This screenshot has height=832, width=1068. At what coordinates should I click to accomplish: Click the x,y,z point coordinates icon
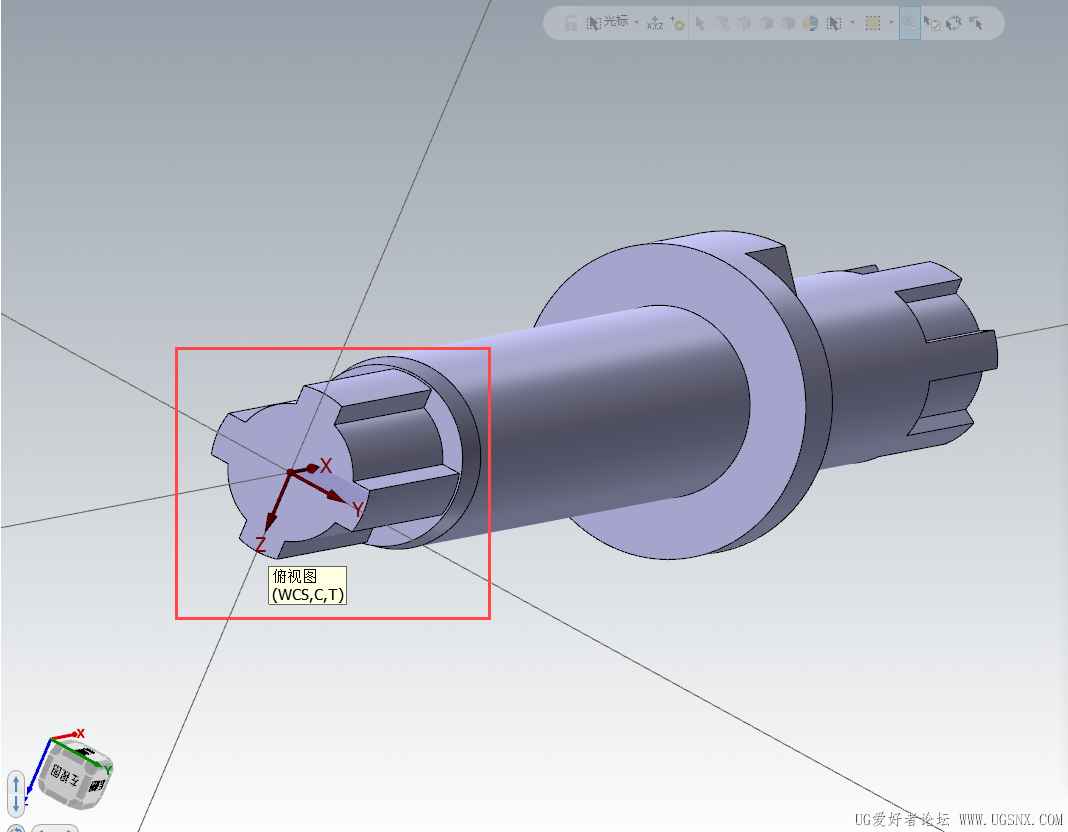655,23
